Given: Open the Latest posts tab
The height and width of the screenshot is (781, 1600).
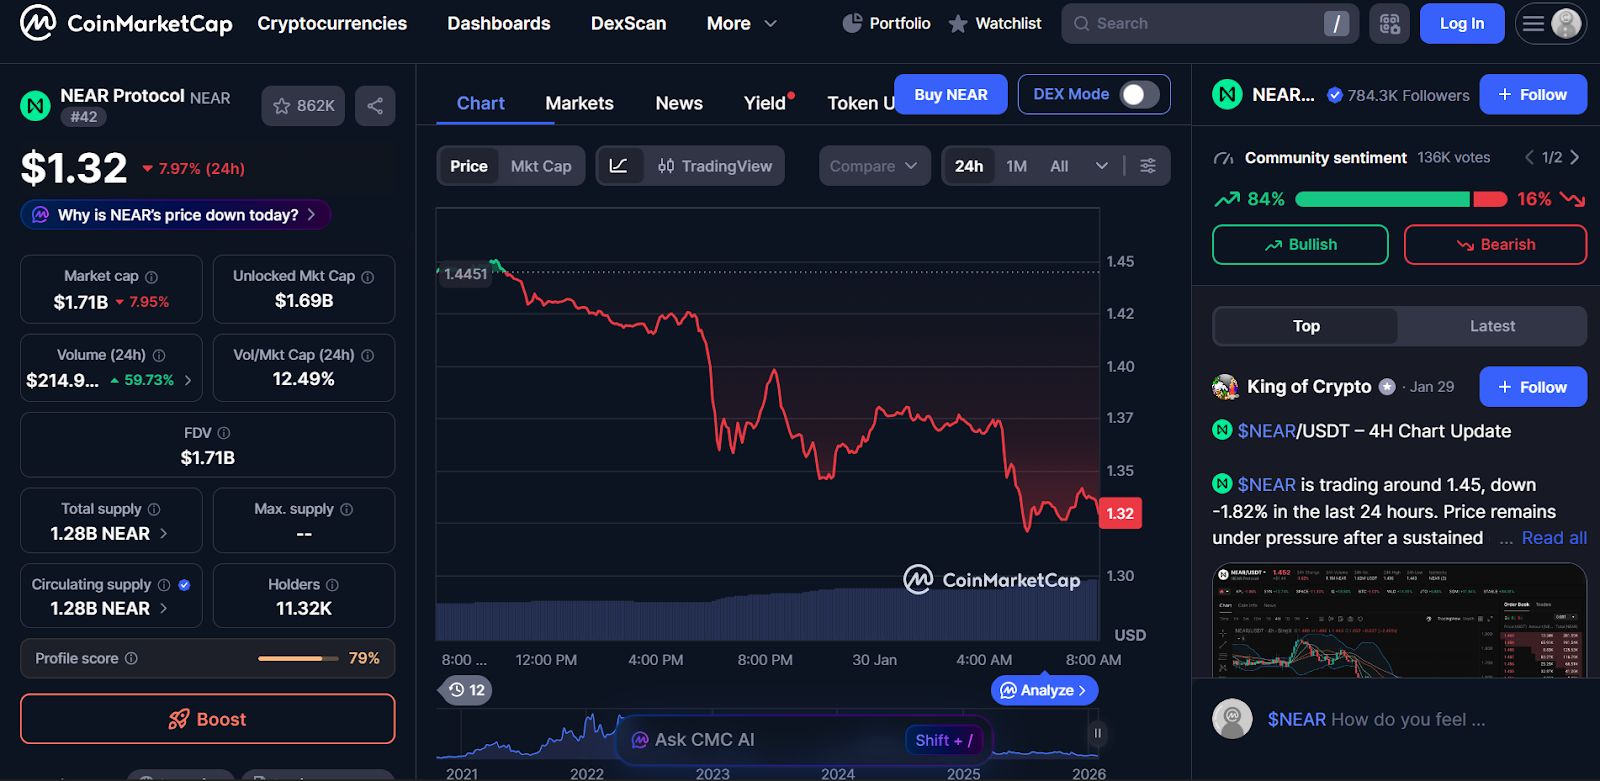Looking at the screenshot, I should click(1492, 326).
